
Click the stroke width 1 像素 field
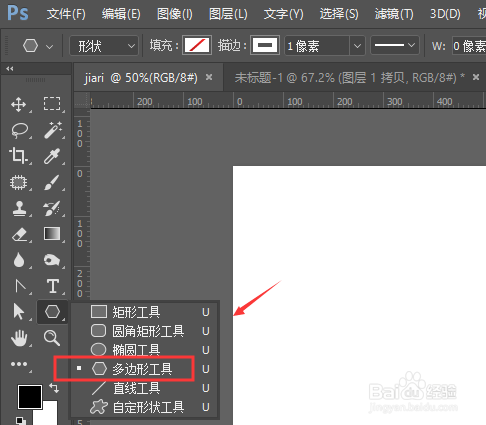point(317,46)
